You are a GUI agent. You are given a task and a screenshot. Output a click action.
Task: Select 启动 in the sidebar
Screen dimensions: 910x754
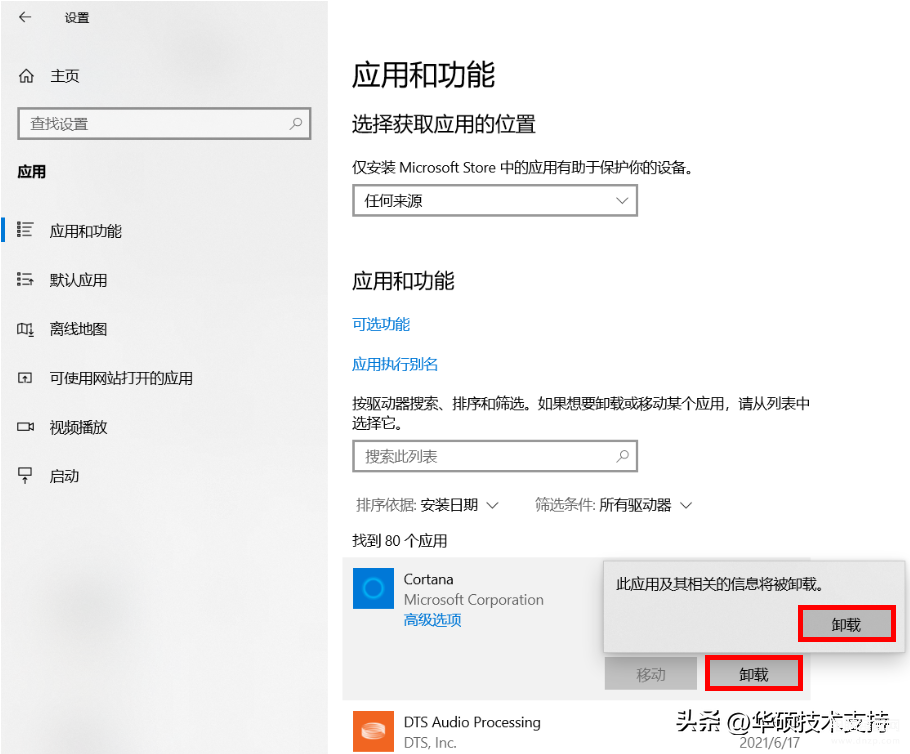click(x=64, y=477)
